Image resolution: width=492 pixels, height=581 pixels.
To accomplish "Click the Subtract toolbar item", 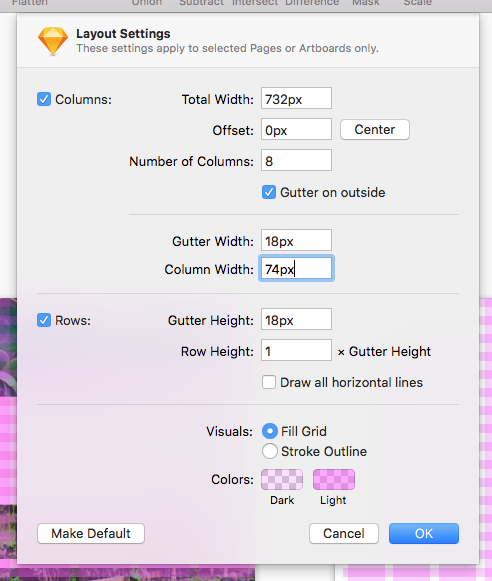I will [x=202, y=3].
